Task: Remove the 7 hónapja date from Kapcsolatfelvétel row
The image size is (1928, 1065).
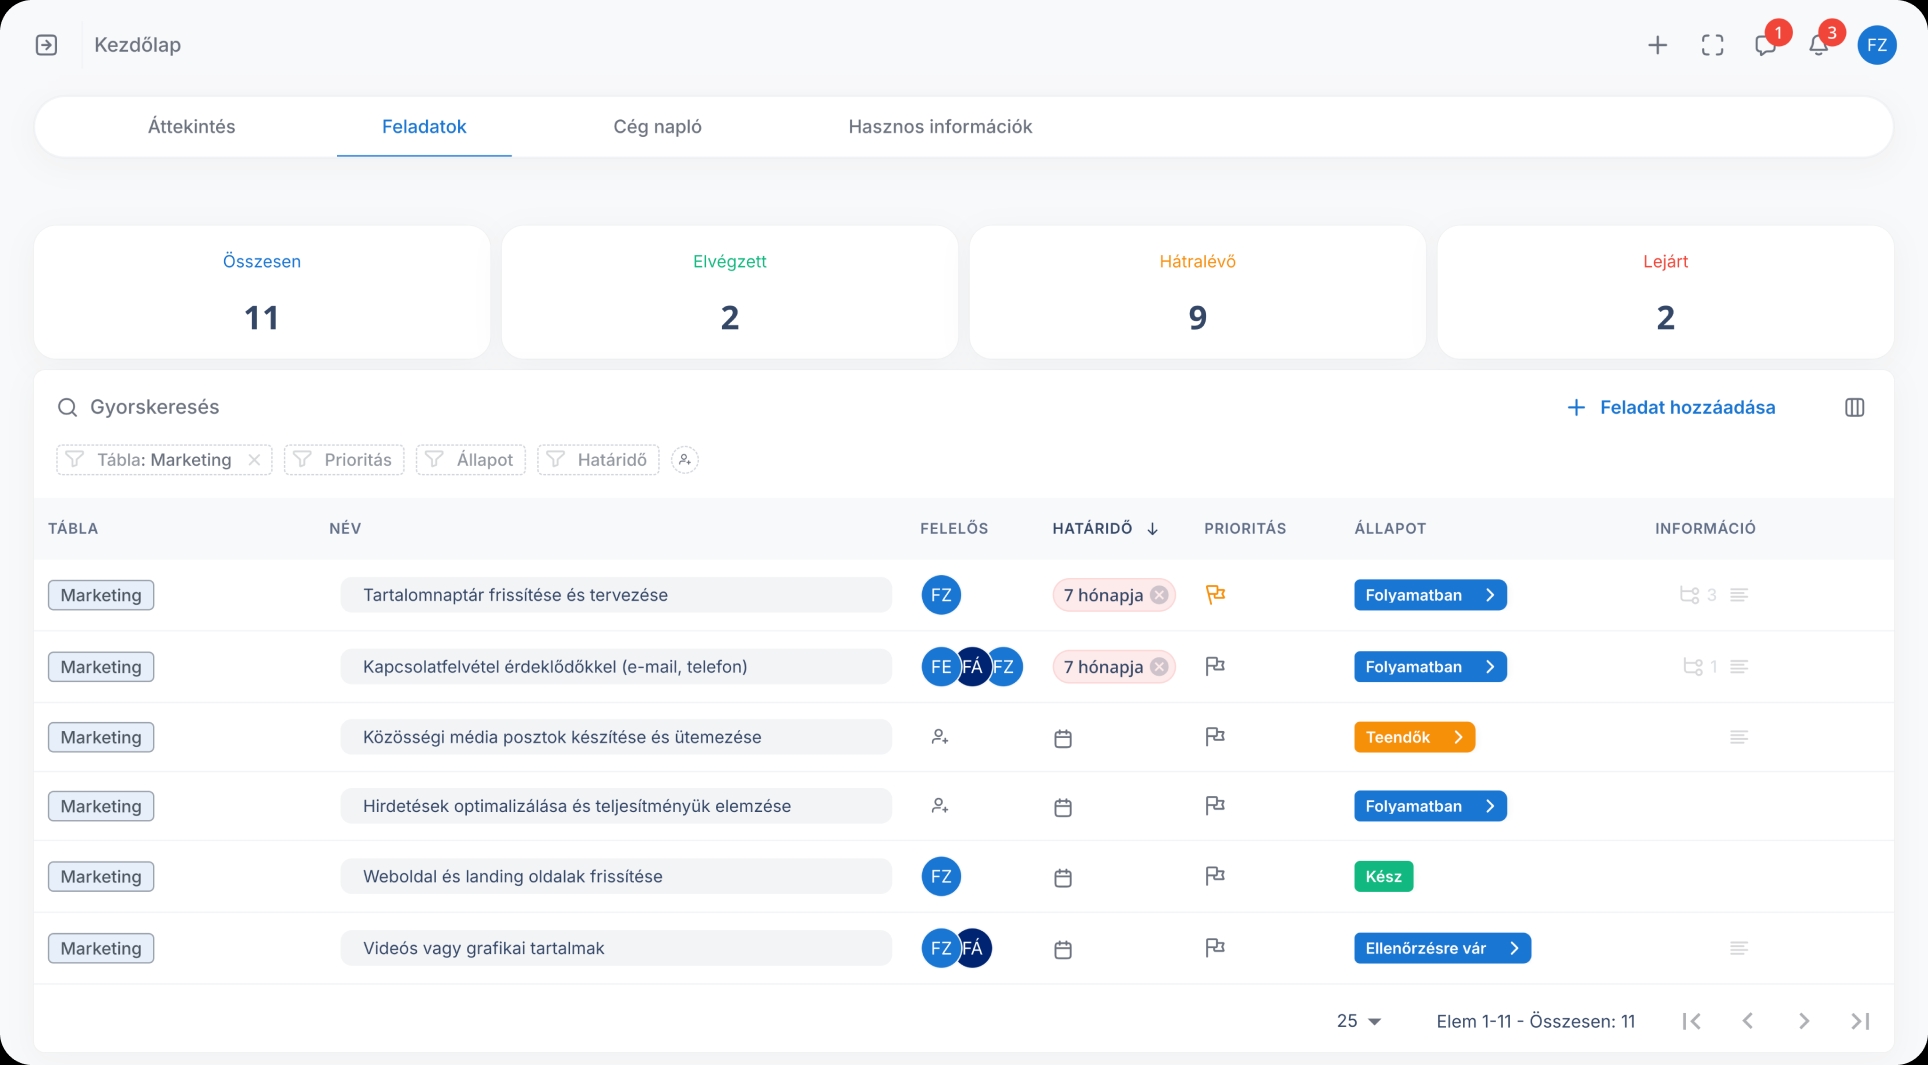Action: (1161, 666)
